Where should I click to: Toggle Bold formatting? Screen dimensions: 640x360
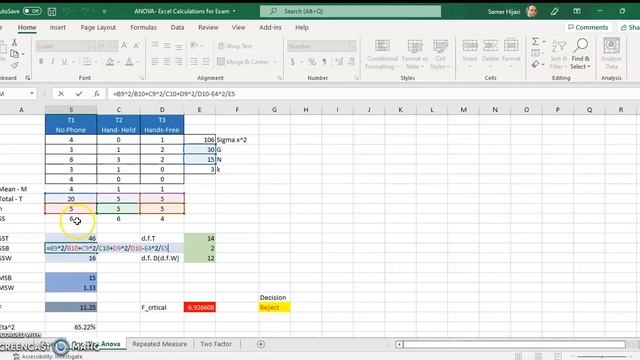41,62
